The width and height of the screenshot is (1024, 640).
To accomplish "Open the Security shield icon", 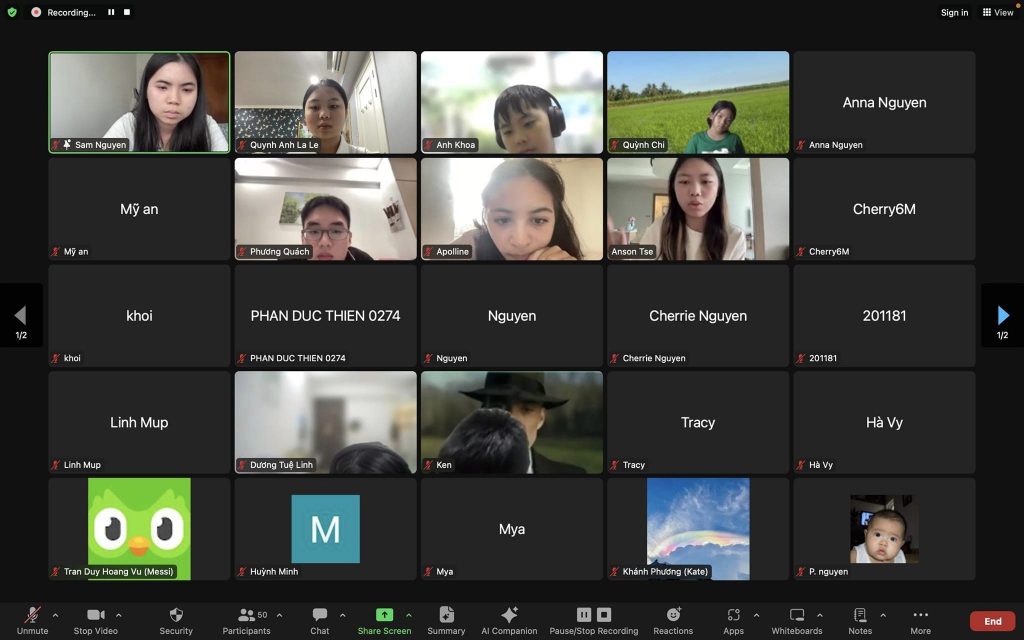I will coord(176,615).
